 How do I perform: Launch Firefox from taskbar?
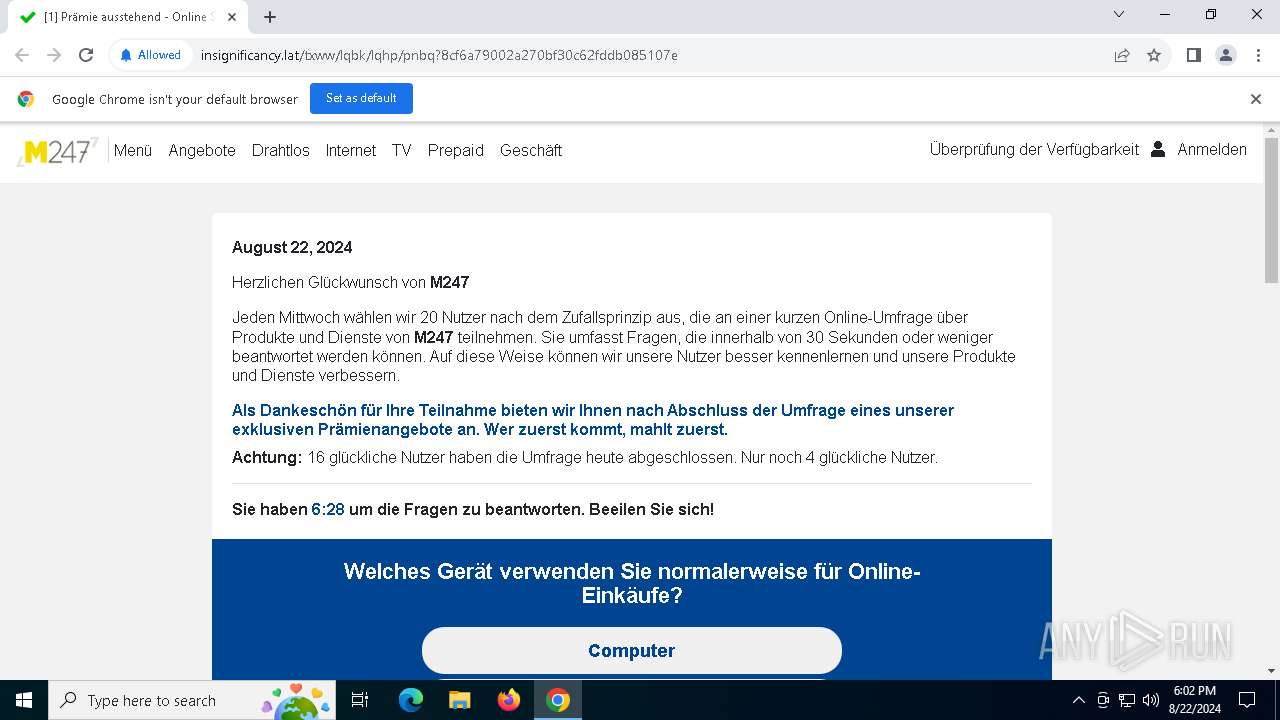click(x=509, y=700)
